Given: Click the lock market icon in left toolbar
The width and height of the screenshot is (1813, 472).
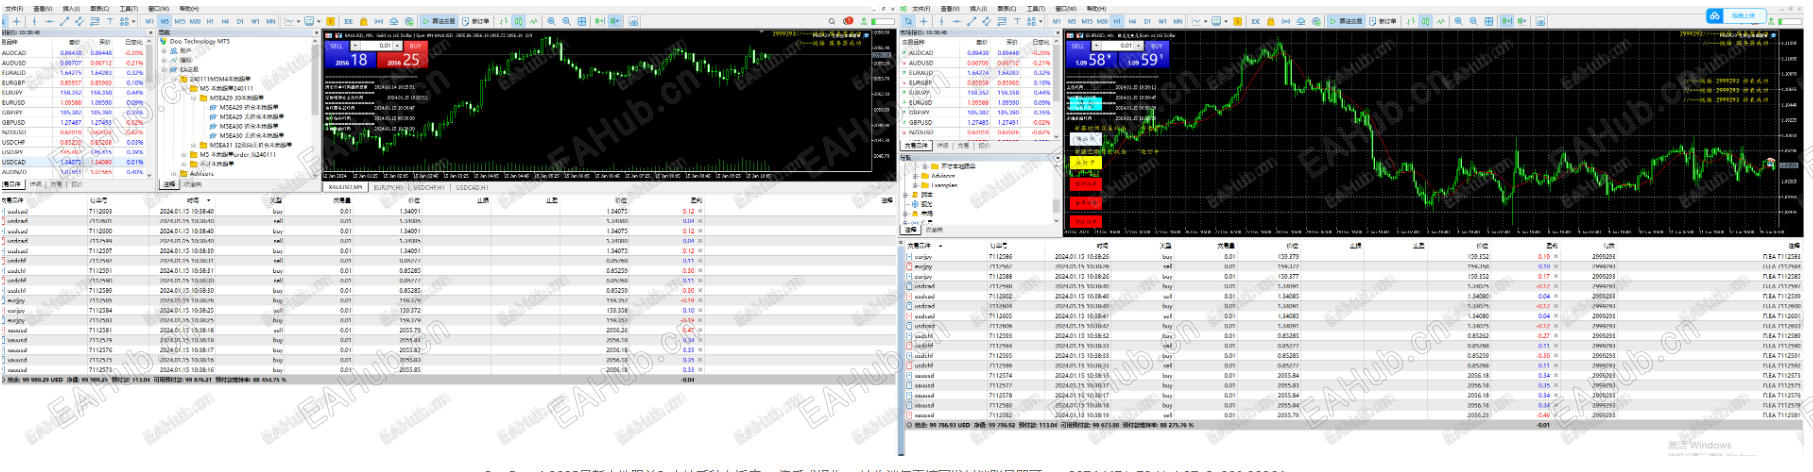Looking at the screenshot, I should 364,21.
